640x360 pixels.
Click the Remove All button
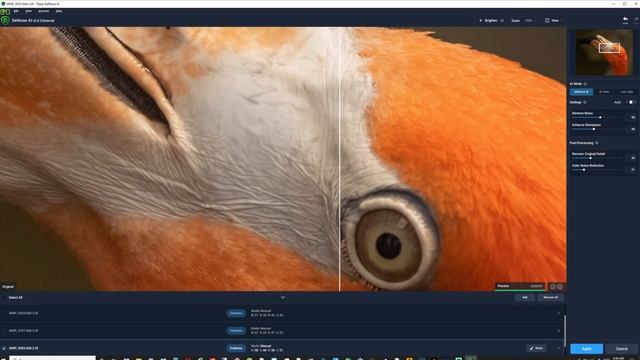pyautogui.click(x=551, y=298)
